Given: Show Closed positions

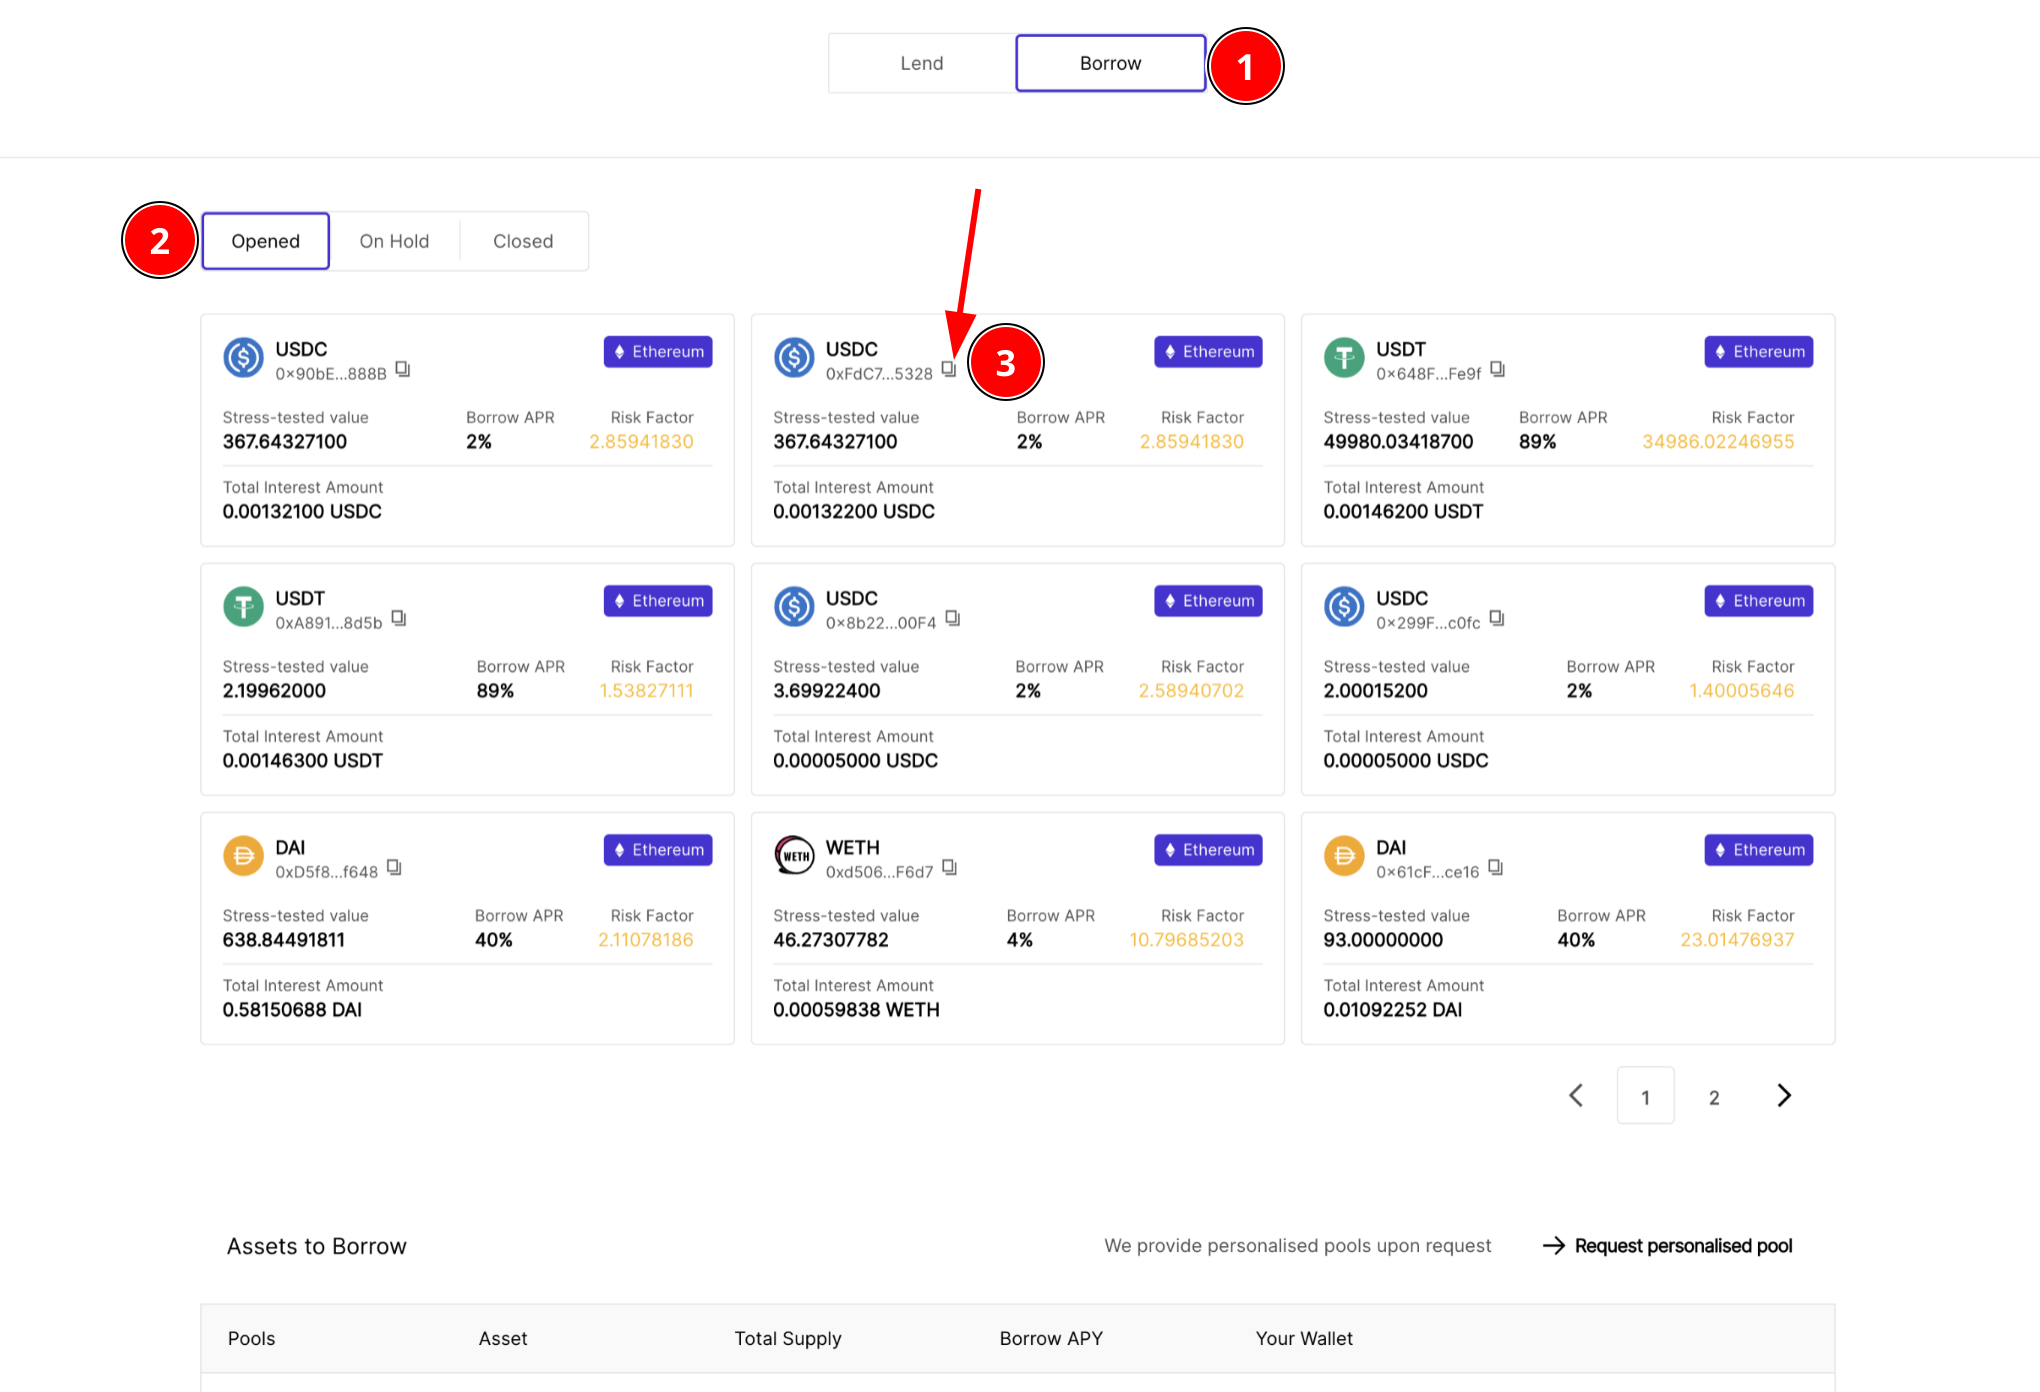Looking at the screenshot, I should [523, 241].
